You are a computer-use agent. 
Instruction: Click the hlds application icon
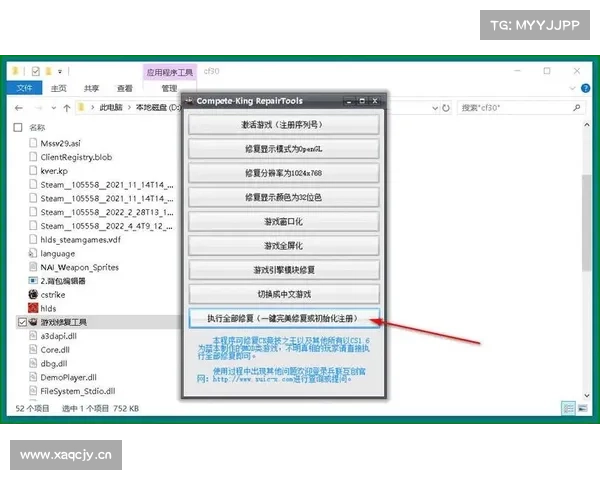coord(33,309)
